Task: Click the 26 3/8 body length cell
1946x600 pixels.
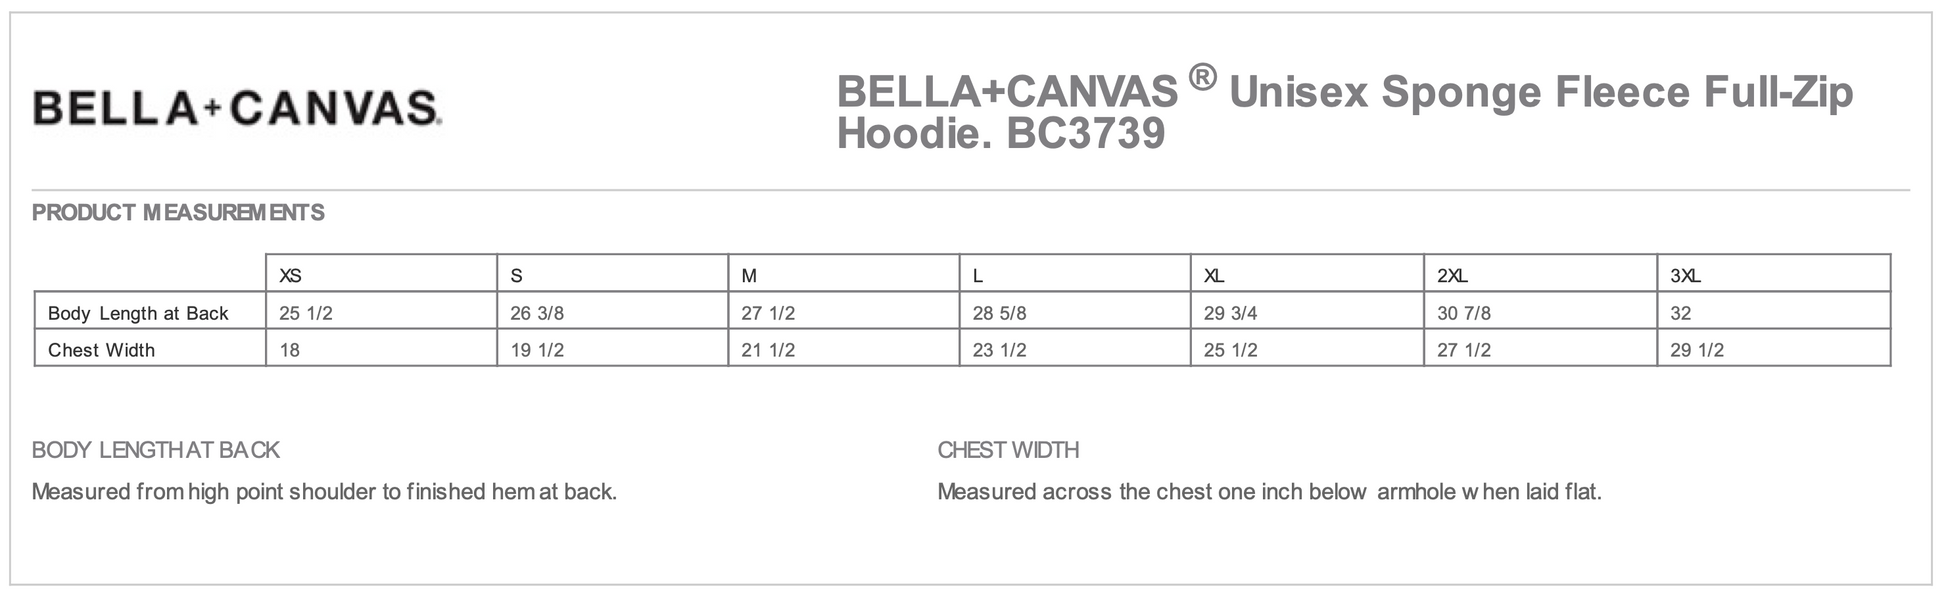Action: [537, 313]
